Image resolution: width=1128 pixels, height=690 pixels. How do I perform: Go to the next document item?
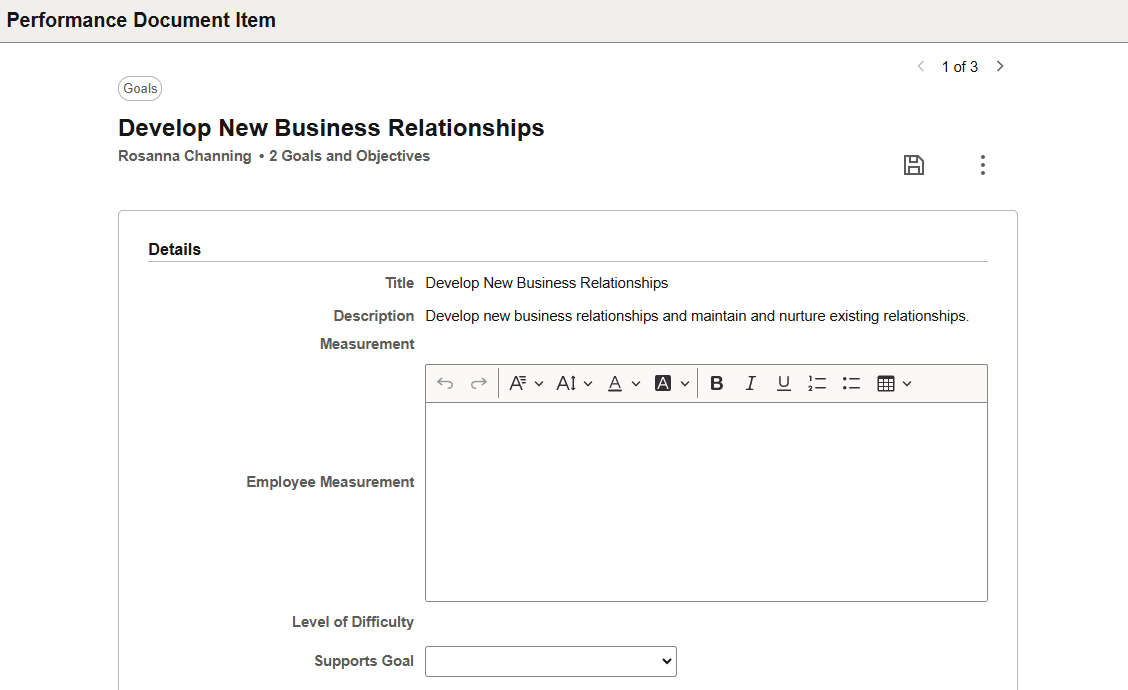click(1000, 66)
